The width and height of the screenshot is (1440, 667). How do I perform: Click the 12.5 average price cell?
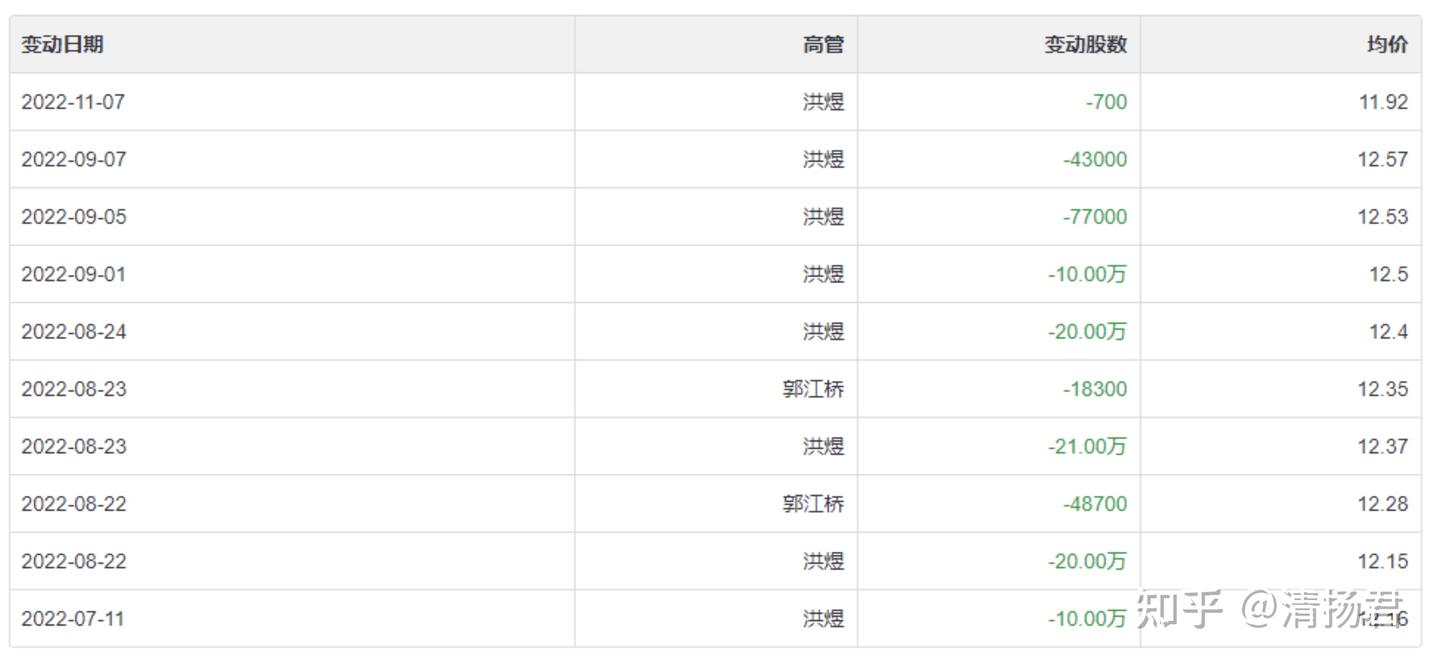tap(1389, 274)
